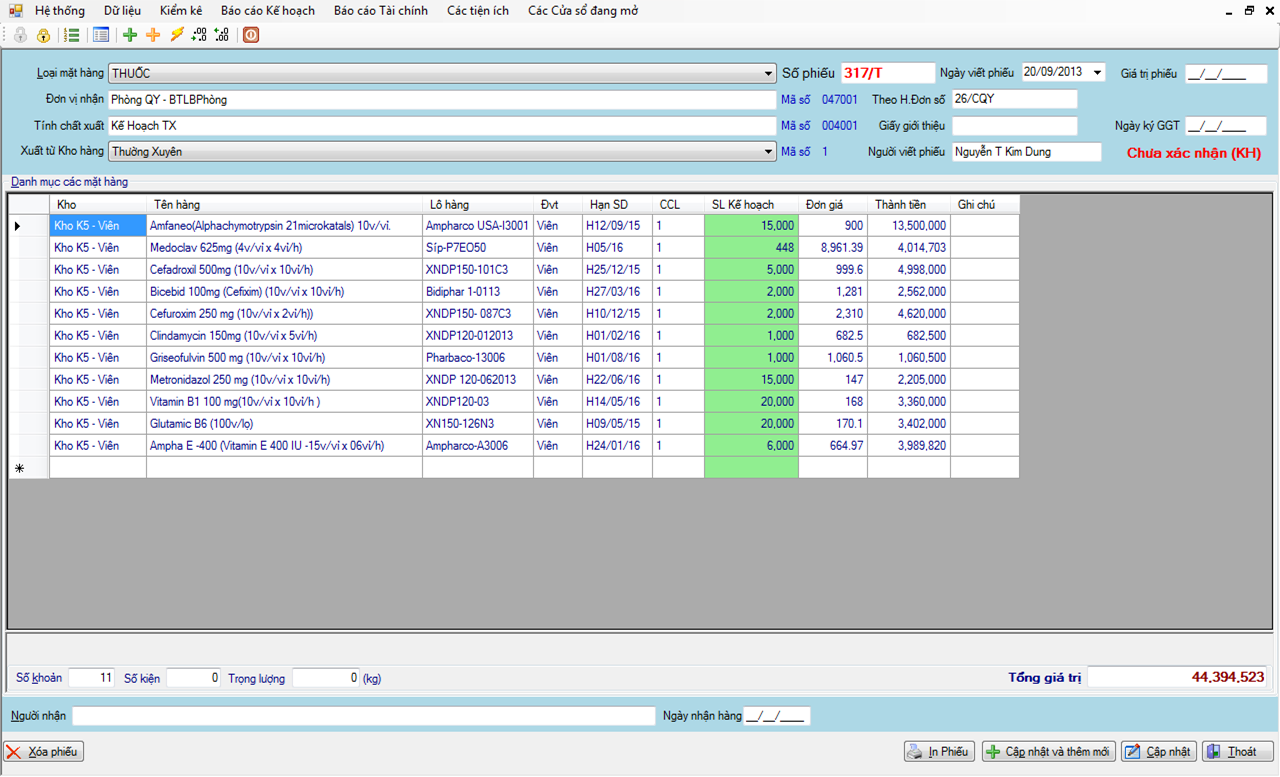Click the numbered list toolbar icon
The height and width of the screenshot is (777, 1280).
click(72, 35)
